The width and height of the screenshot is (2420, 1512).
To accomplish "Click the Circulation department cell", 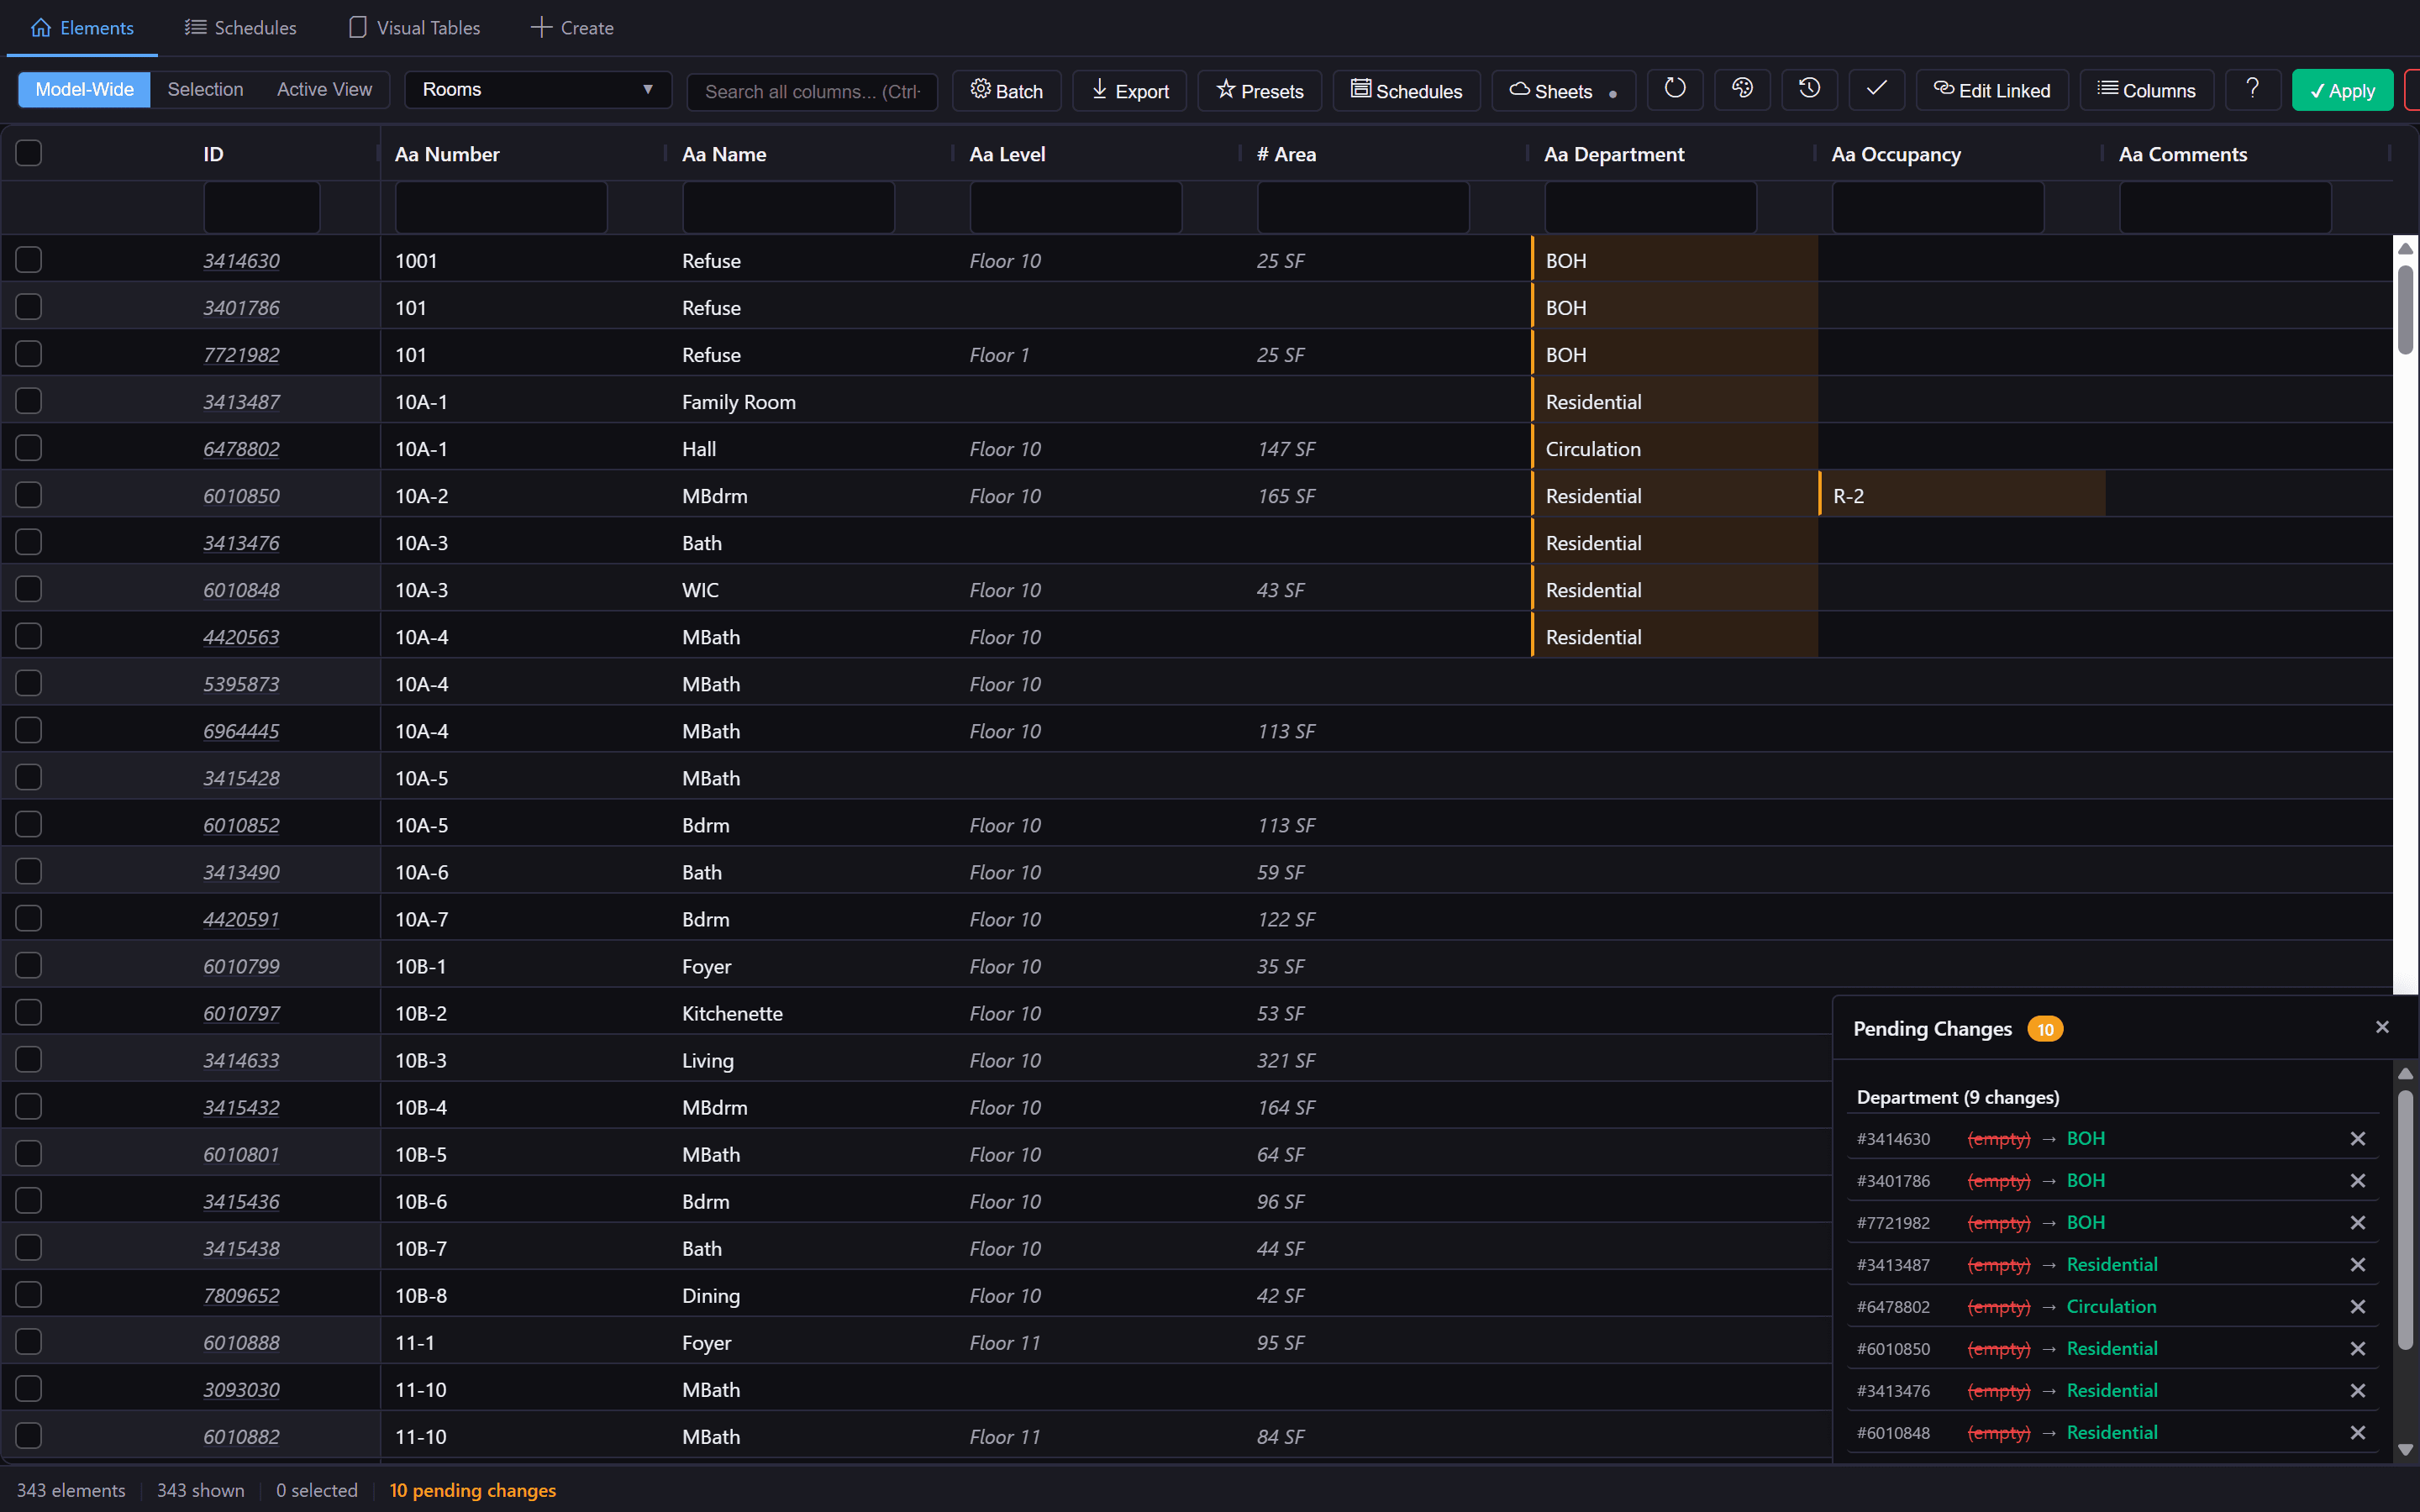I will (1675, 448).
